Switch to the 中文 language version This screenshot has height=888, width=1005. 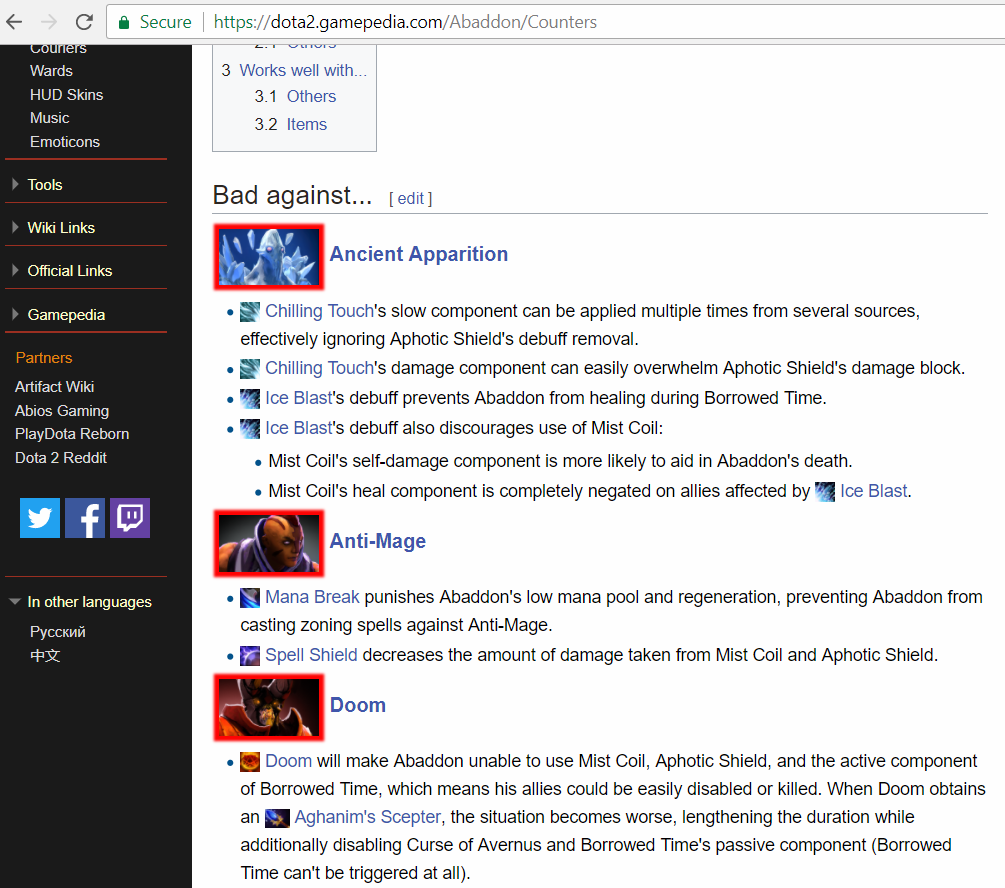coord(45,656)
